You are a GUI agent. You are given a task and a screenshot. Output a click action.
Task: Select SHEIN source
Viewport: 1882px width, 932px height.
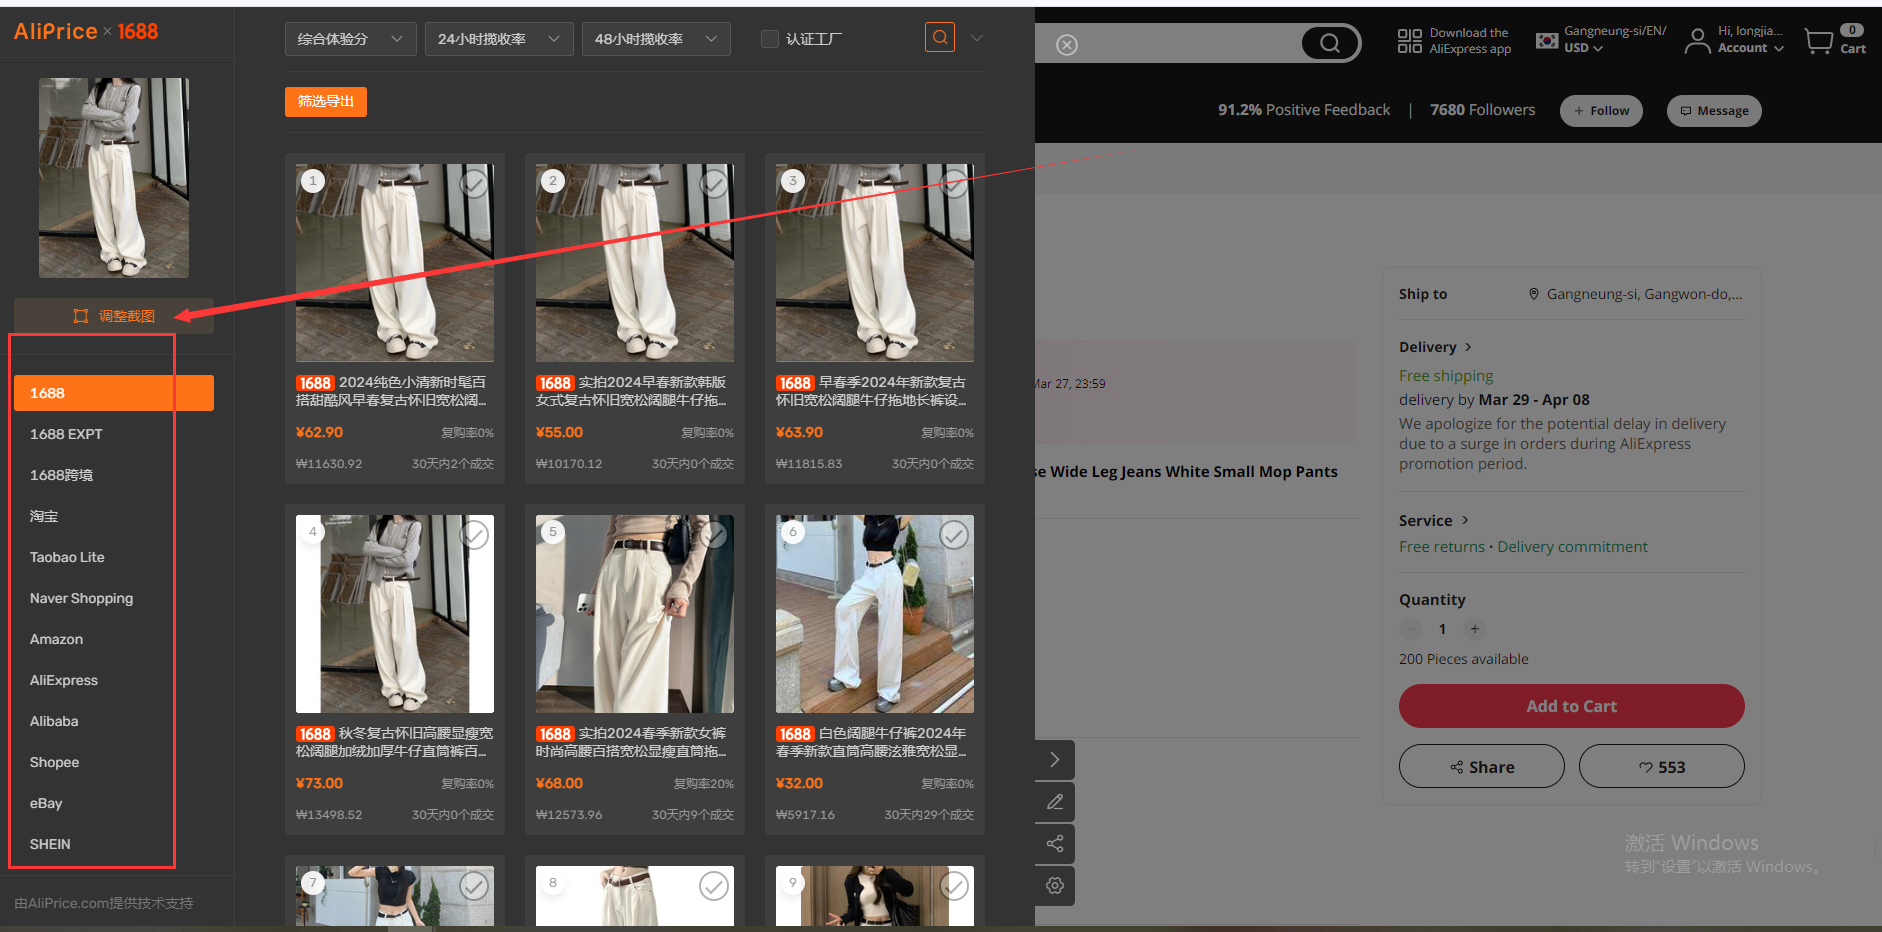(50, 844)
